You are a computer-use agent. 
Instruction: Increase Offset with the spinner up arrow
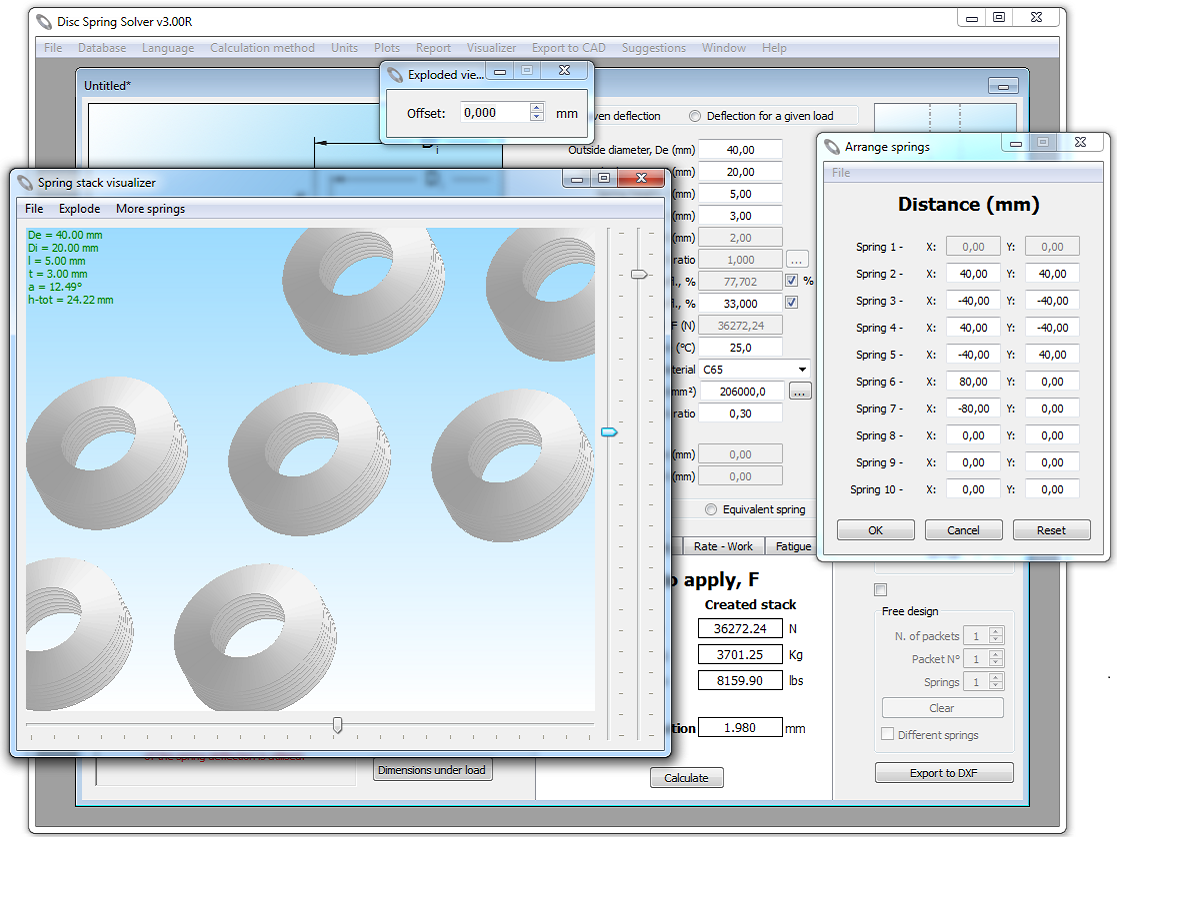(x=537, y=108)
